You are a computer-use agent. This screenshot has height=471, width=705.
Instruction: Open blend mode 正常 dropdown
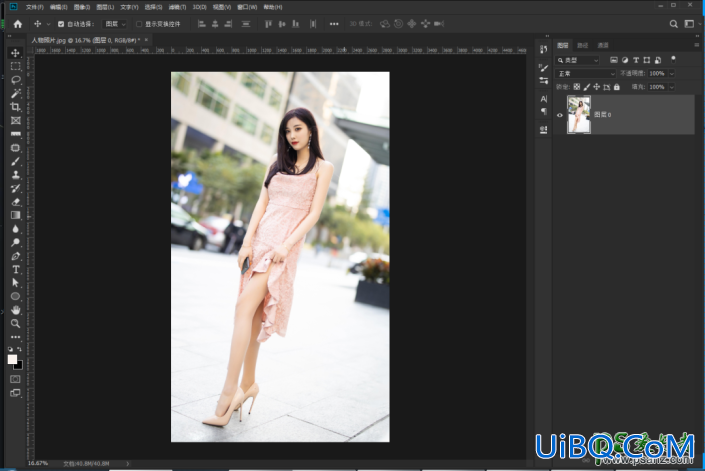[586, 73]
